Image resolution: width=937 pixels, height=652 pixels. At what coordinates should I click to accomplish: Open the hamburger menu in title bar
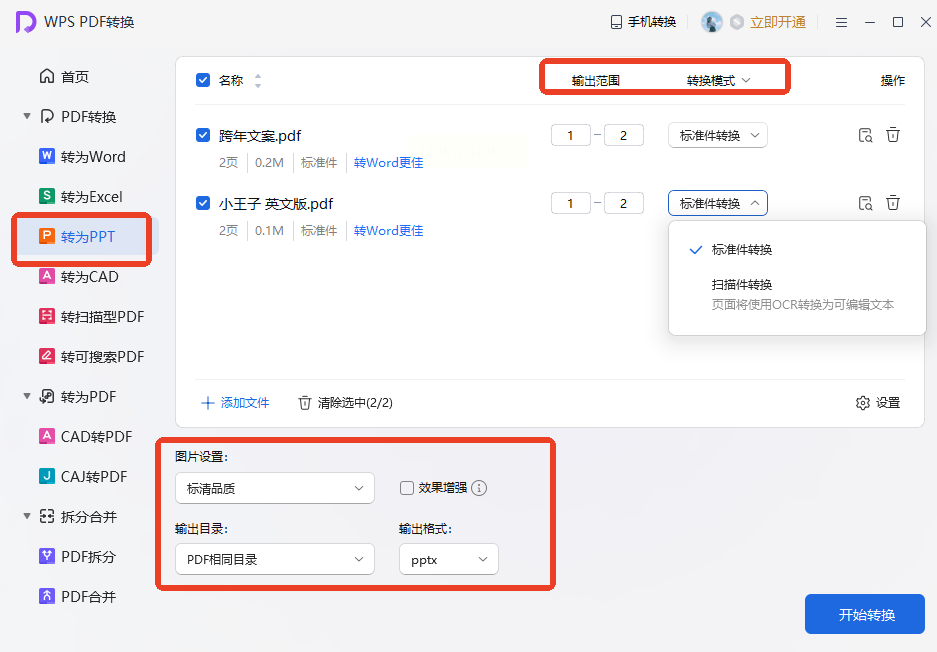[841, 23]
